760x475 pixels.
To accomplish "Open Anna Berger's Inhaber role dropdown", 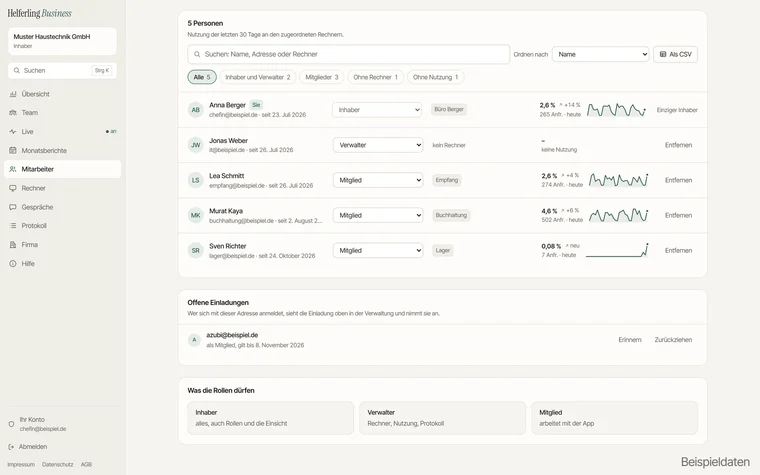I will 377,110.
